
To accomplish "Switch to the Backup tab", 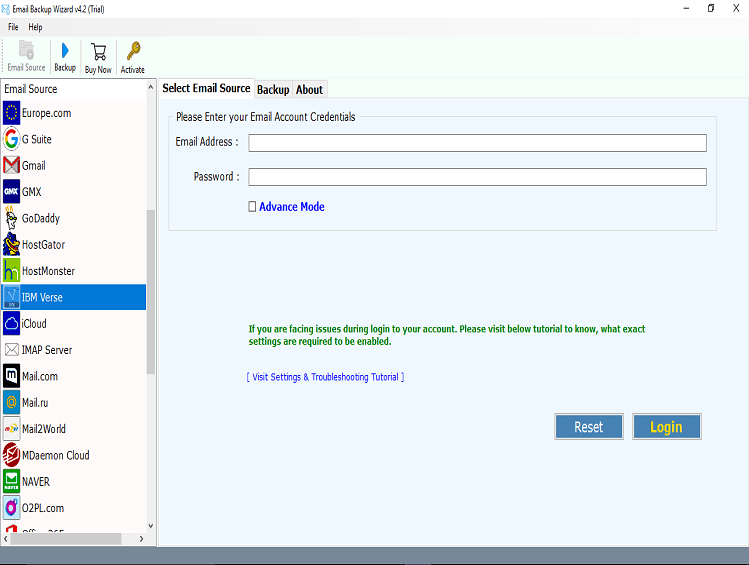I will pos(273,90).
